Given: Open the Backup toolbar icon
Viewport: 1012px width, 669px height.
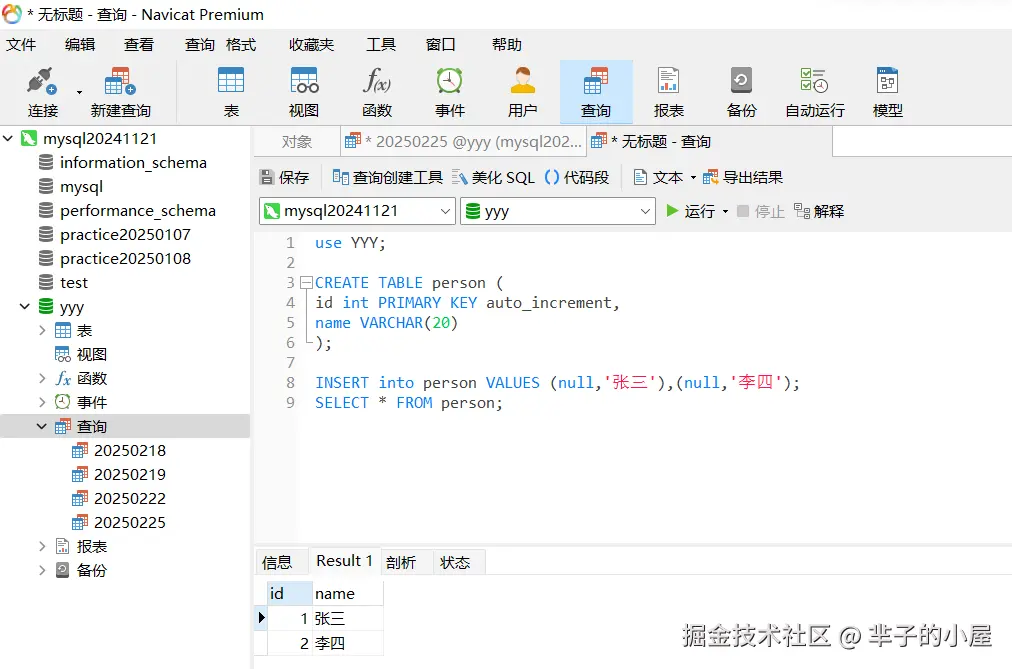Looking at the screenshot, I should click(741, 81).
